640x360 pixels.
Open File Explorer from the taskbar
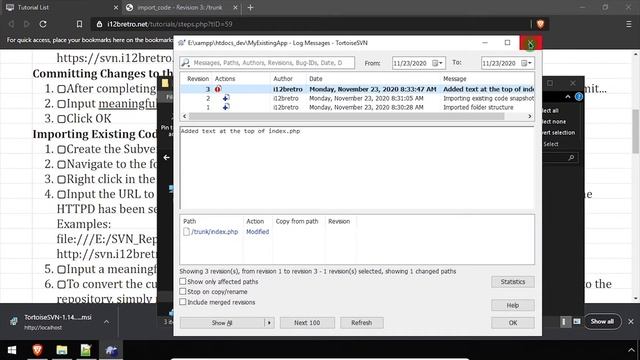click(62, 350)
